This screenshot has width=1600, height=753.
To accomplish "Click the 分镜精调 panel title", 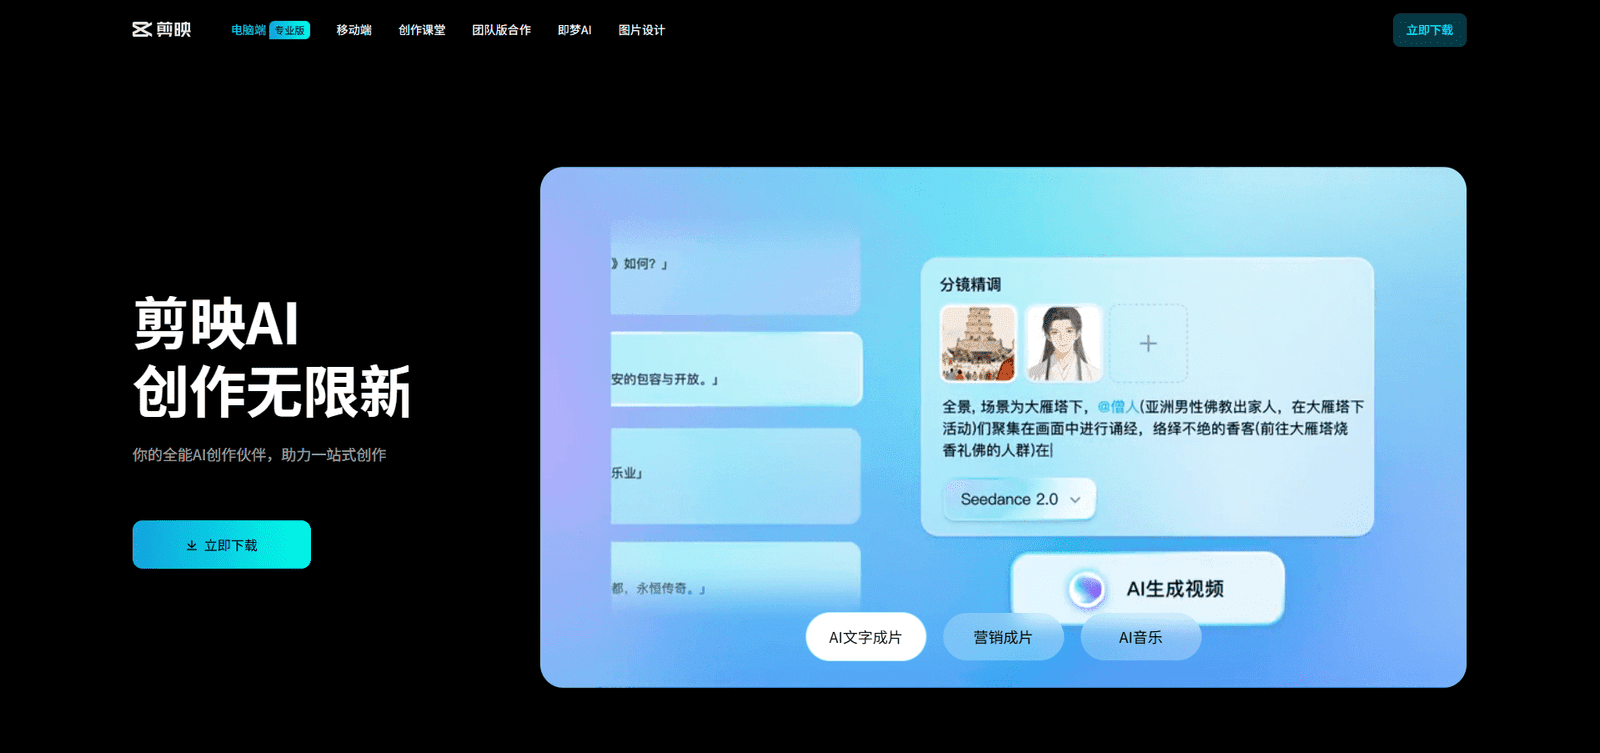I will click(970, 285).
